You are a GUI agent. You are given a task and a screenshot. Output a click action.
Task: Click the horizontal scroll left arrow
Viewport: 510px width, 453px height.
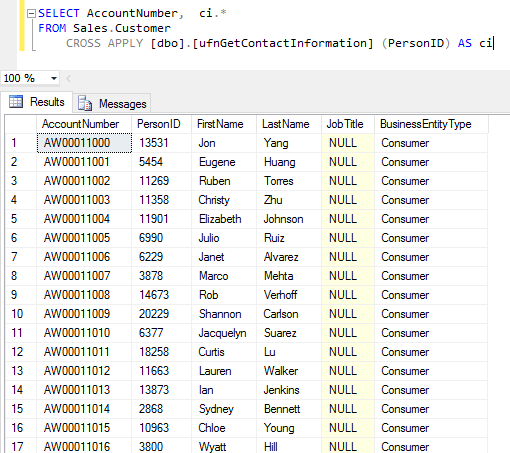(69, 79)
